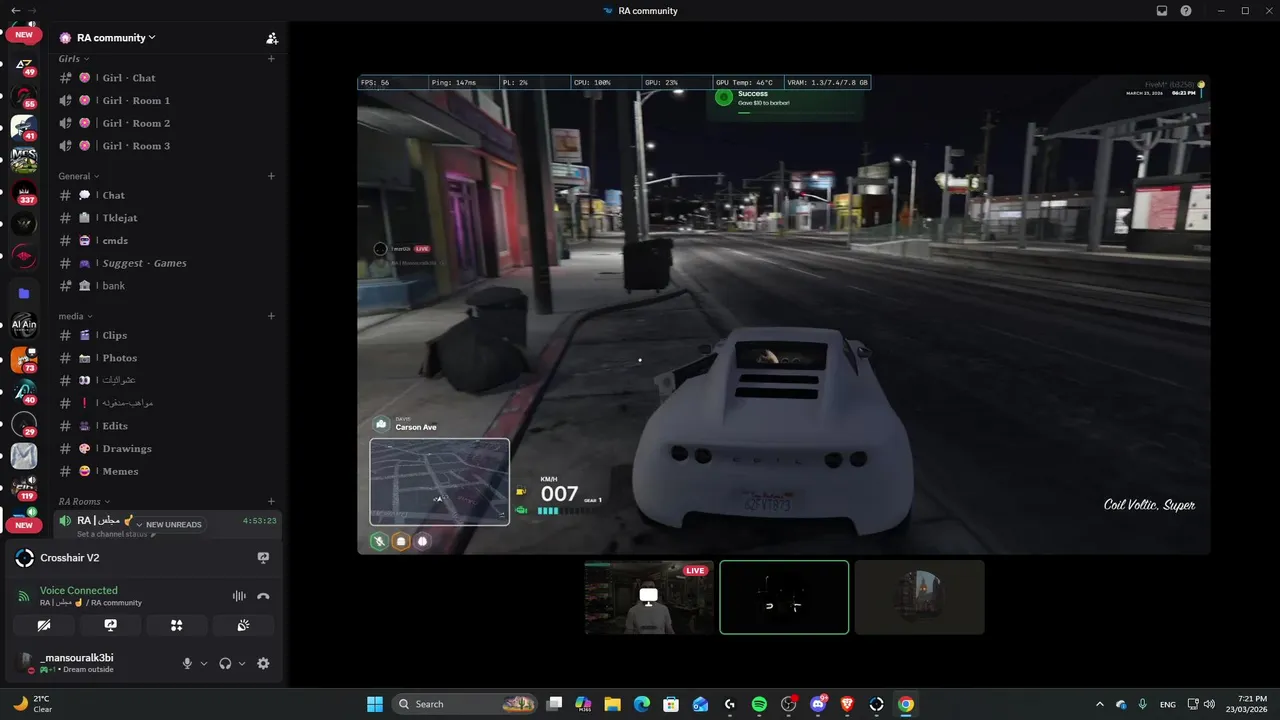
Task: Click the ENG language indicator
Action: [1168, 704]
